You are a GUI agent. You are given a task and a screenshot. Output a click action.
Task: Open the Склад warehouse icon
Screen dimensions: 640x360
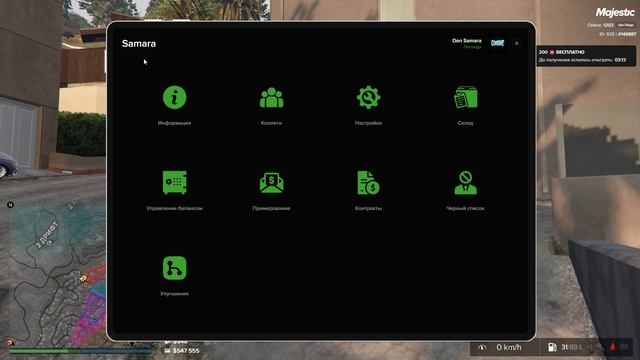coord(465,97)
